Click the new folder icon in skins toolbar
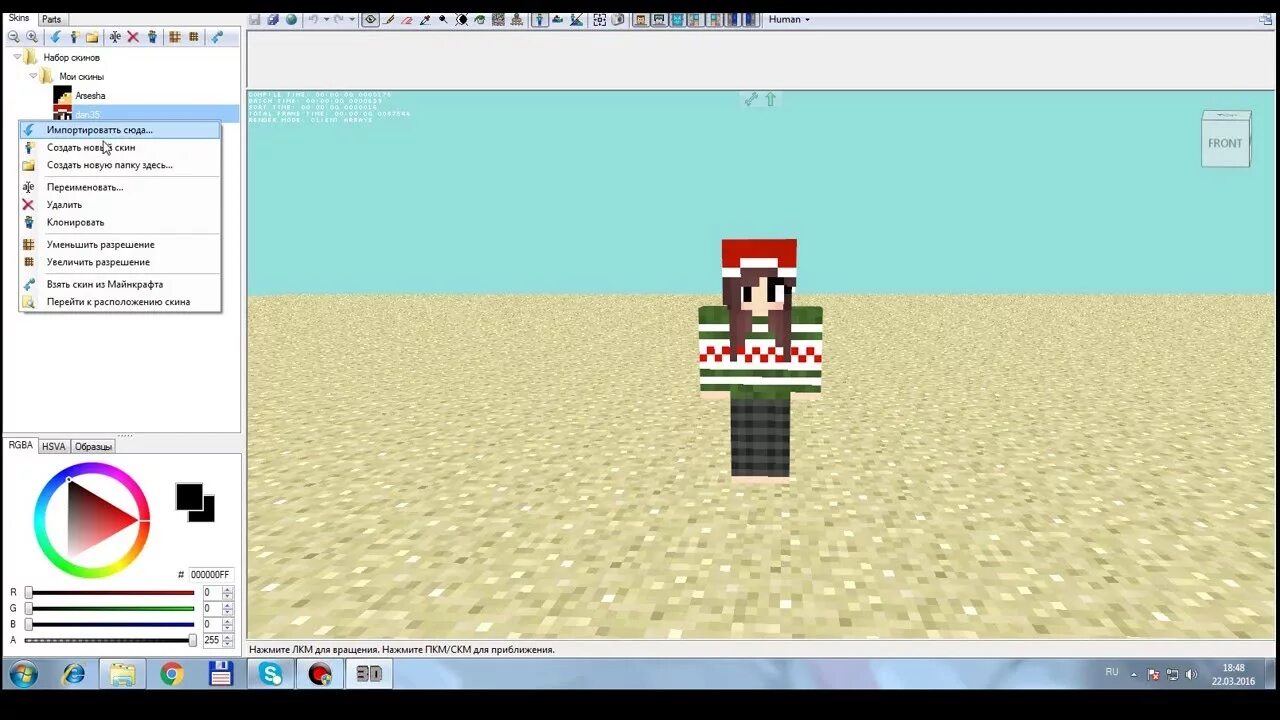 [x=92, y=37]
